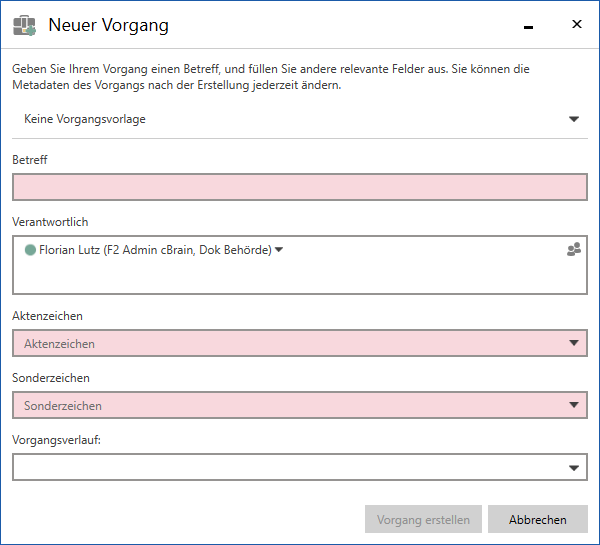Click the Keine Vorgangsvorlage text

click(x=85, y=119)
